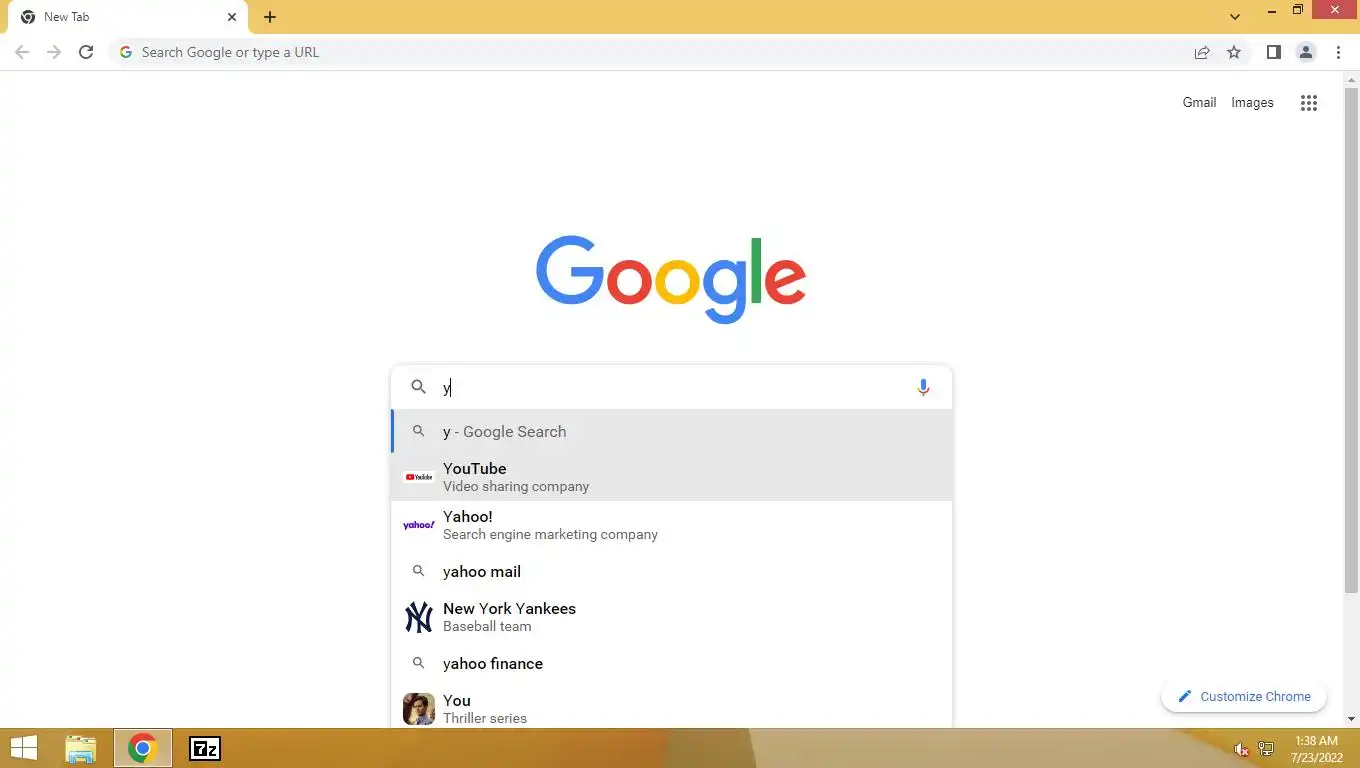
Task: Open the Chrome three-dot menu
Action: (1338, 52)
